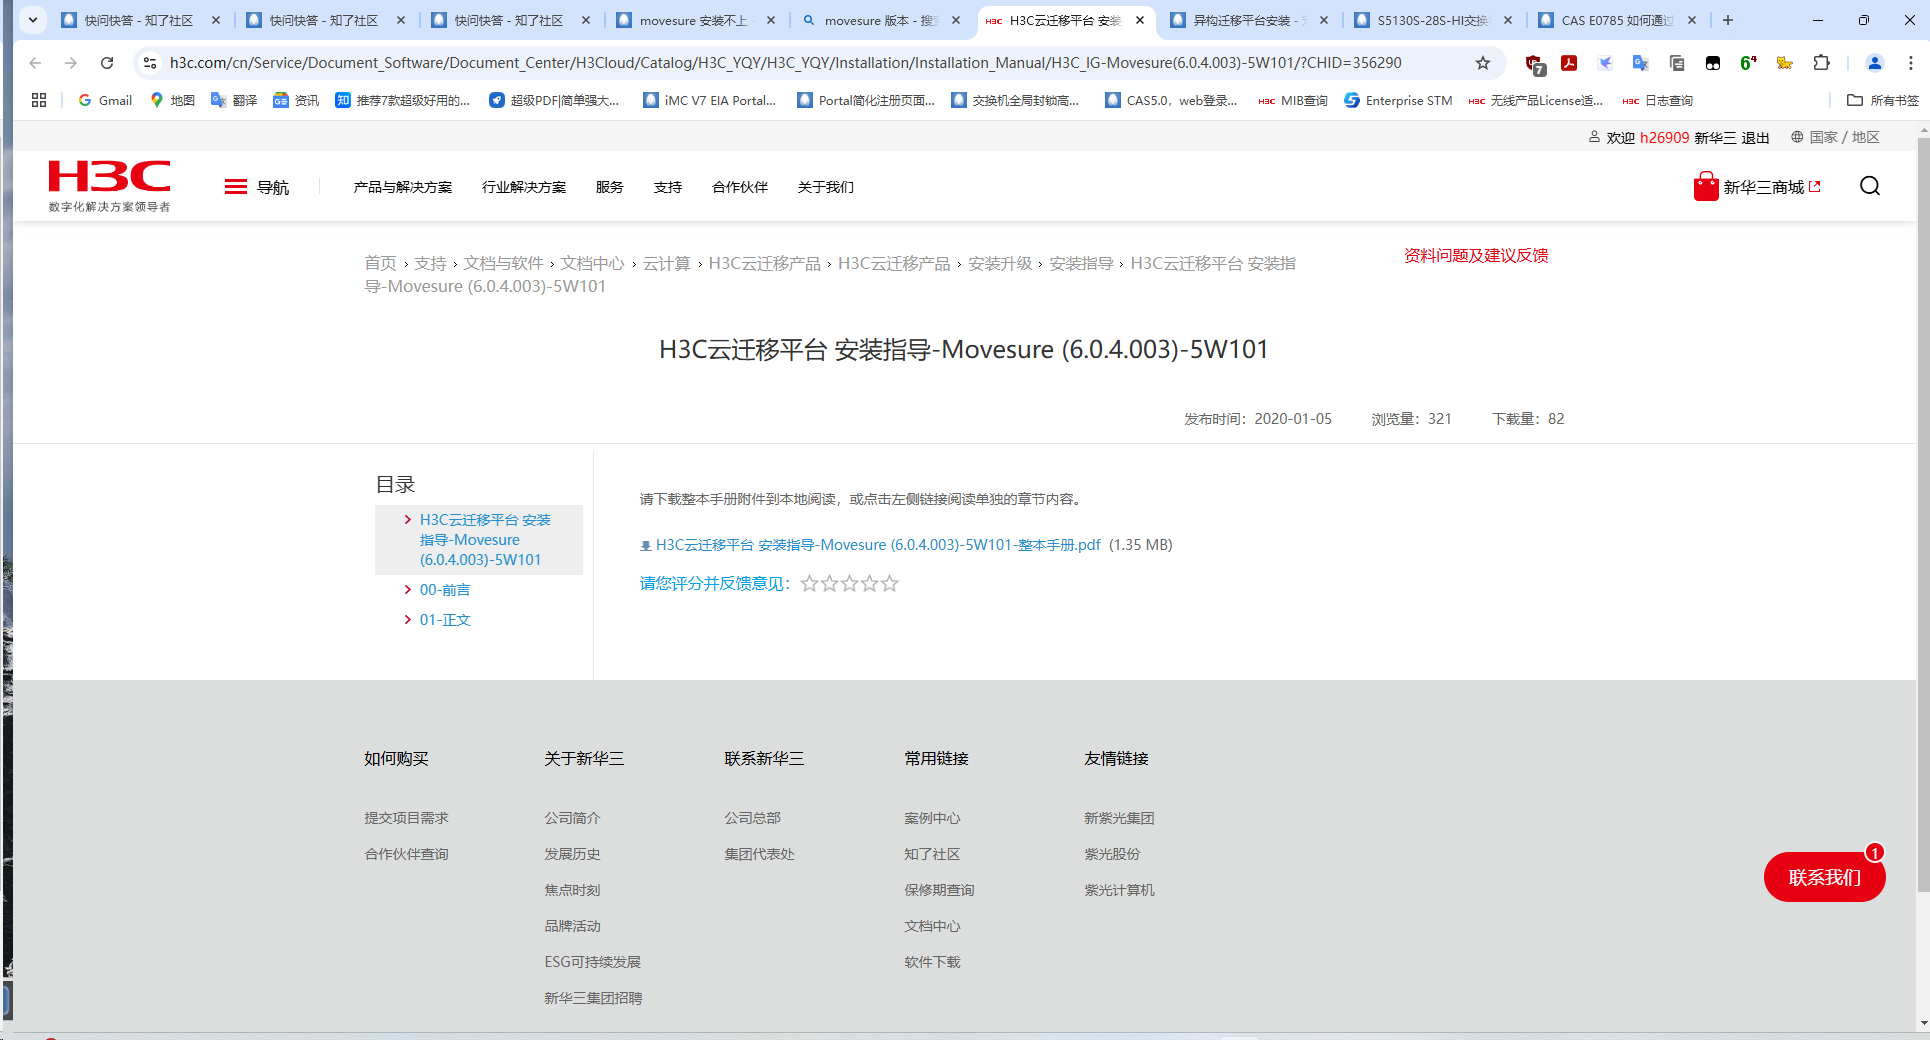Open 所有书签 bookmarks folder
Viewport: 1930px width, 1040px height.
point(1883,100)
